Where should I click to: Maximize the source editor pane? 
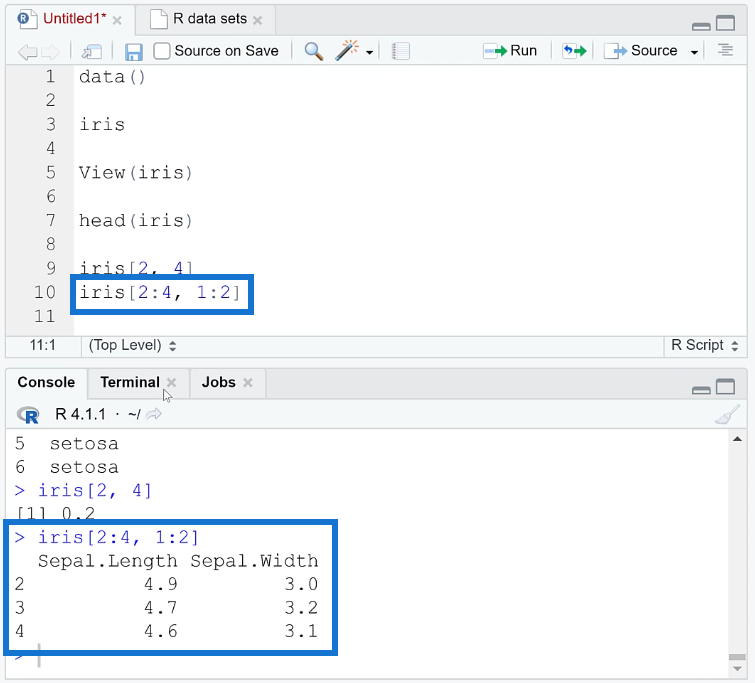tap(725, 23)
